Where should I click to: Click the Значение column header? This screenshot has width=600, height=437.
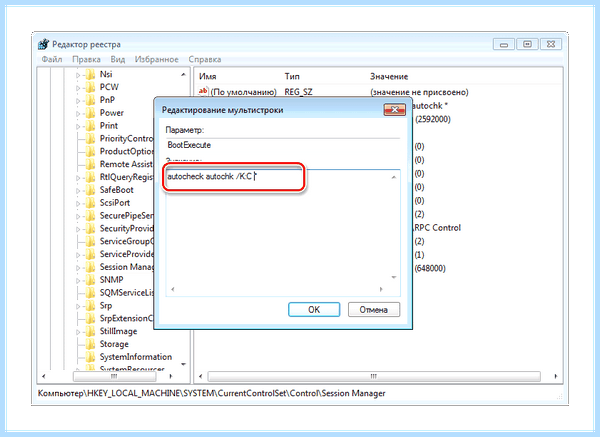tap(389, 77)
